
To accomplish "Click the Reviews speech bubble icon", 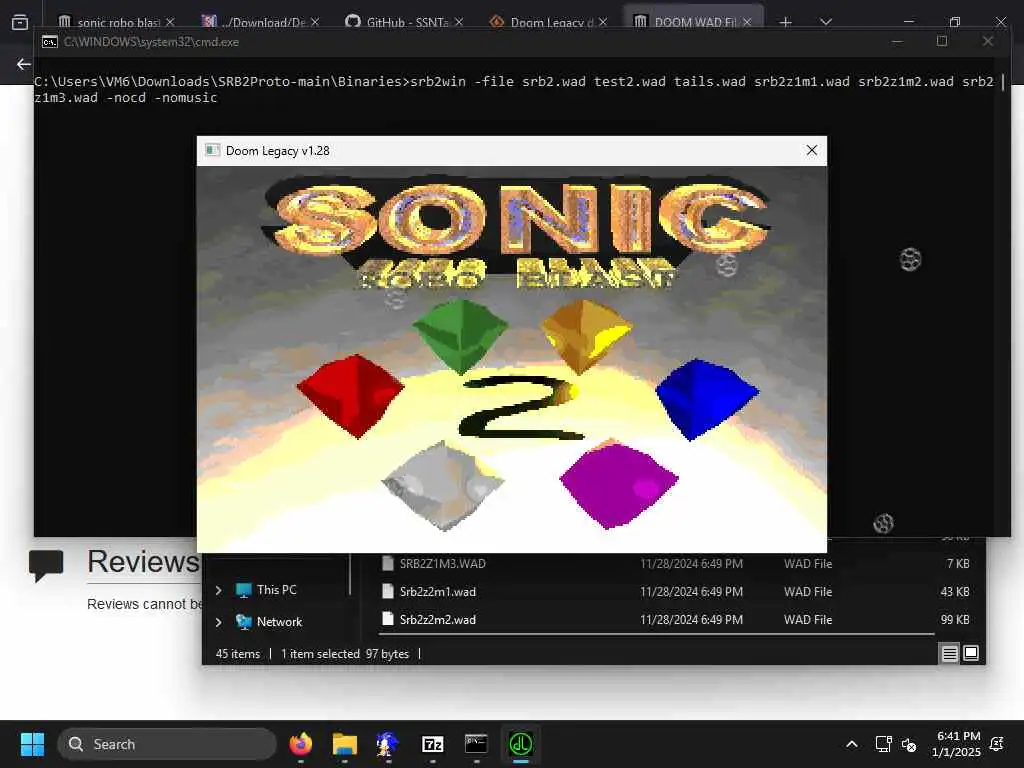I will (46, 565).
